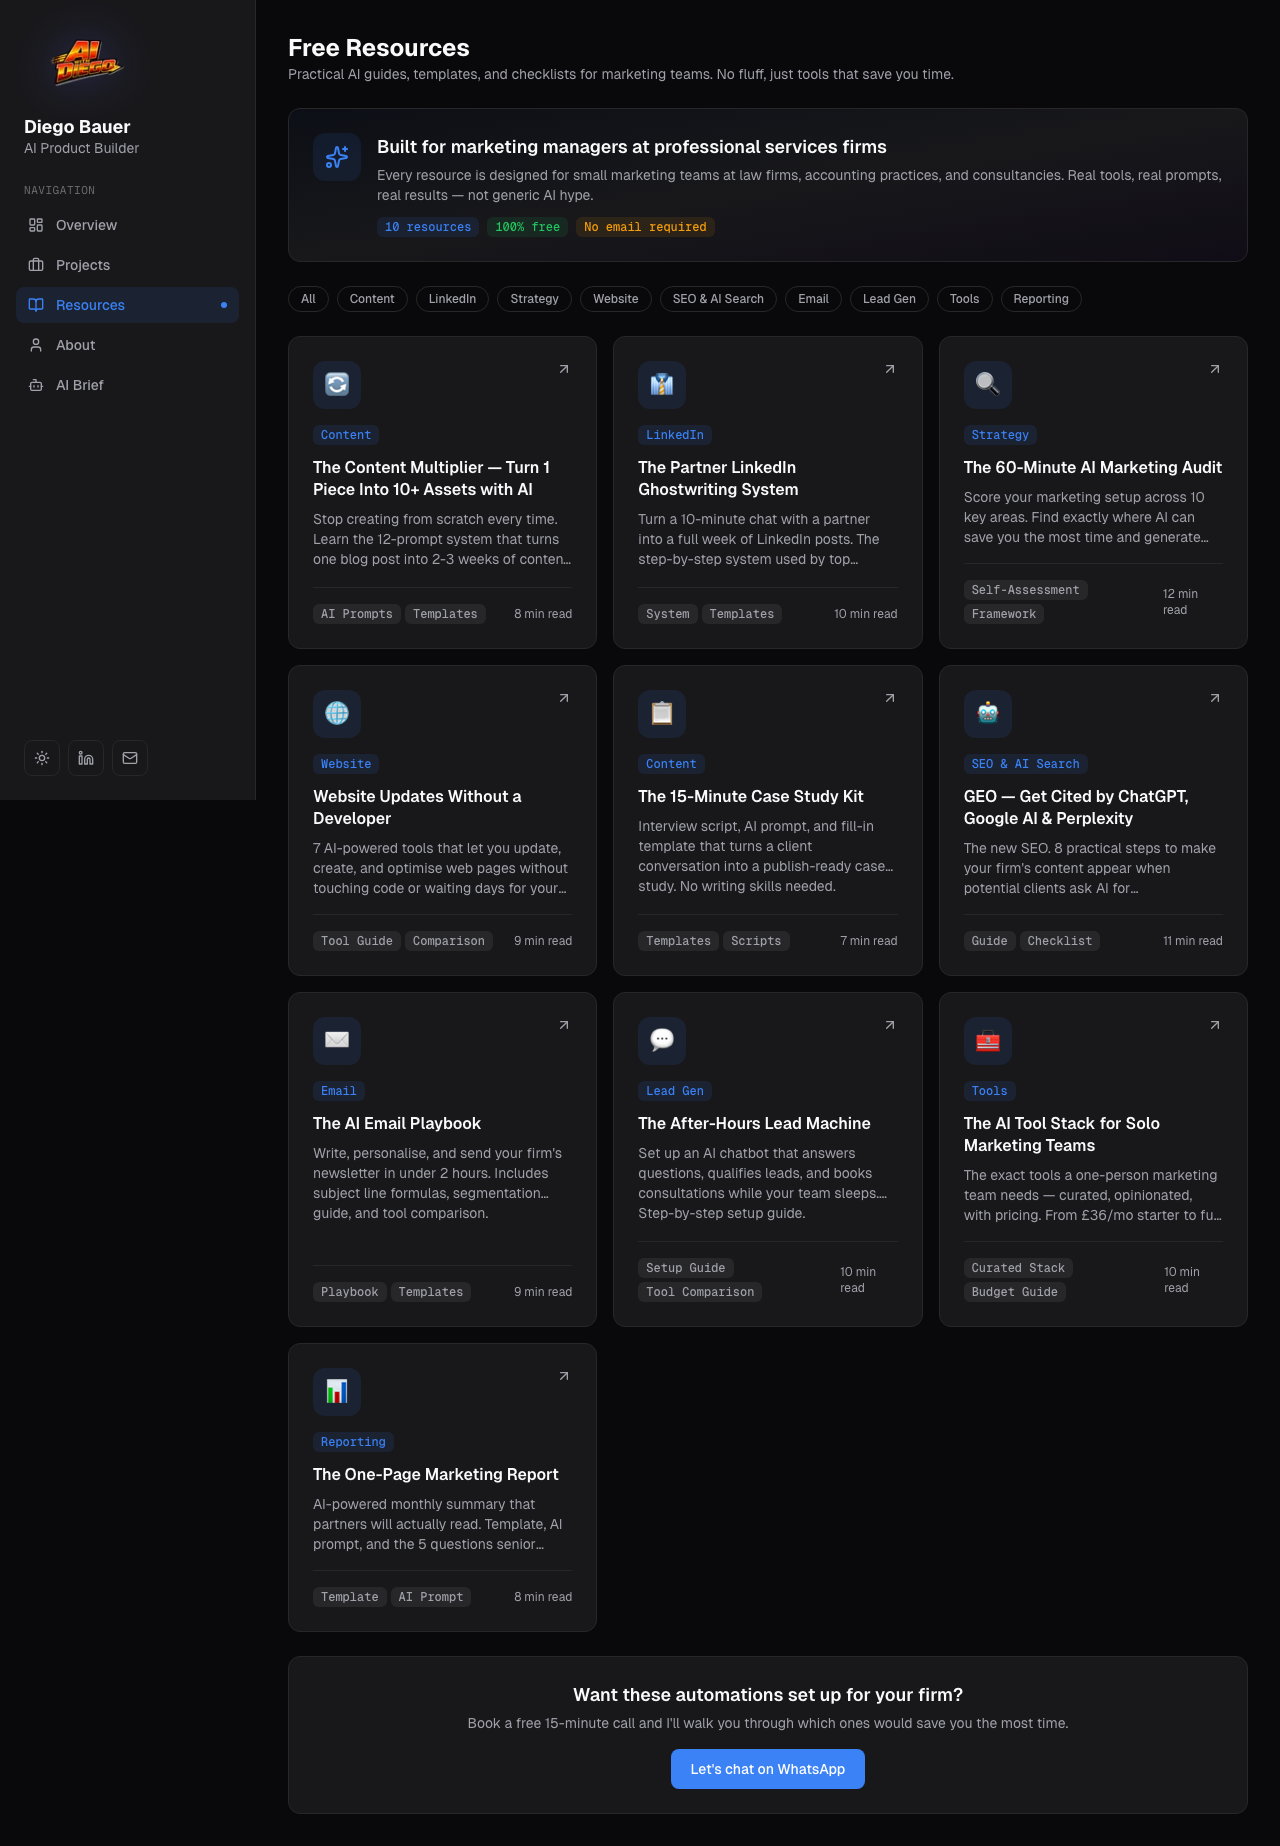This screenshot has width=1280, height=1846.
Task: Click arrow icon on Partner LinkedIn Ghostwriting card
Action: [x=889, y=369]
